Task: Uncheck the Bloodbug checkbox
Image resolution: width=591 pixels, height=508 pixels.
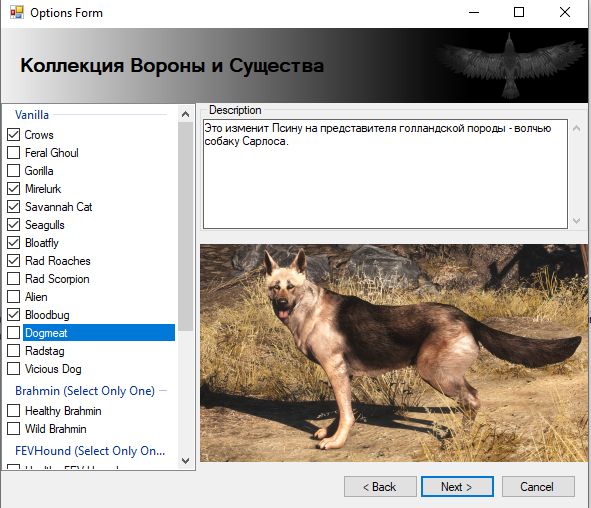Action: [x=14, y=315]
